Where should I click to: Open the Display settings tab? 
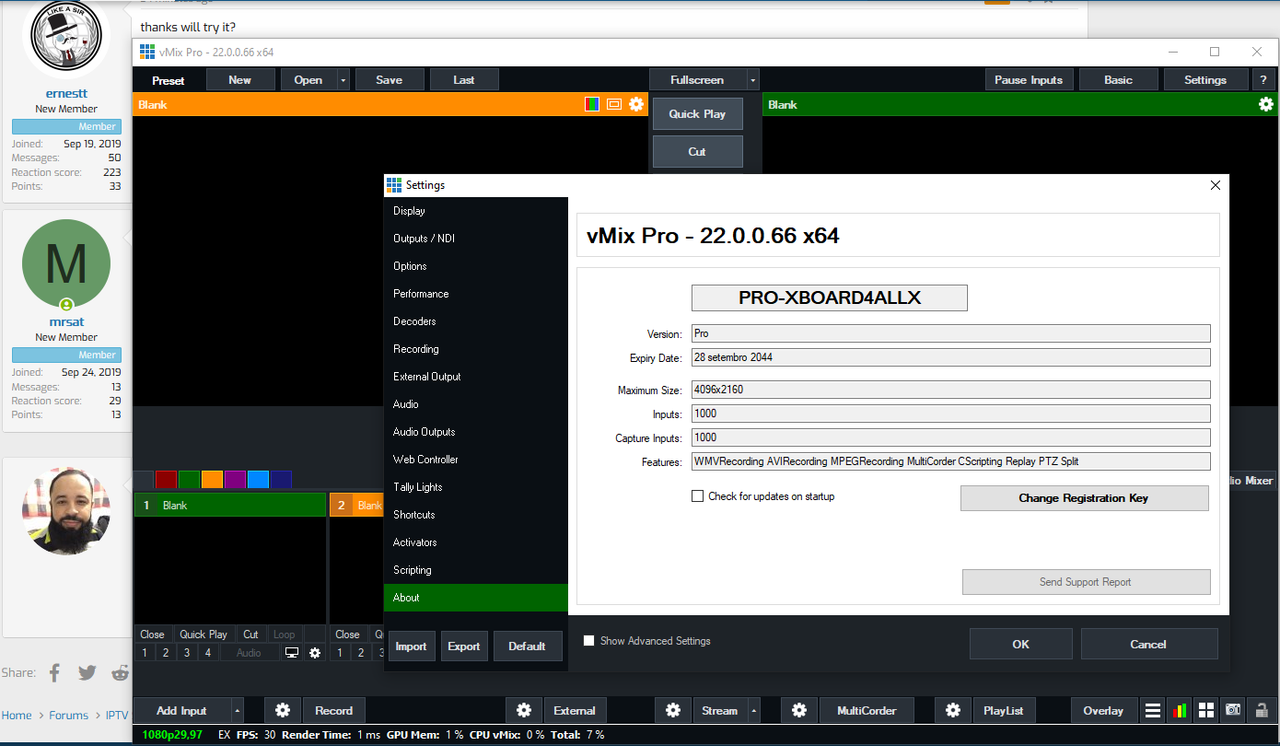(476, 211)
